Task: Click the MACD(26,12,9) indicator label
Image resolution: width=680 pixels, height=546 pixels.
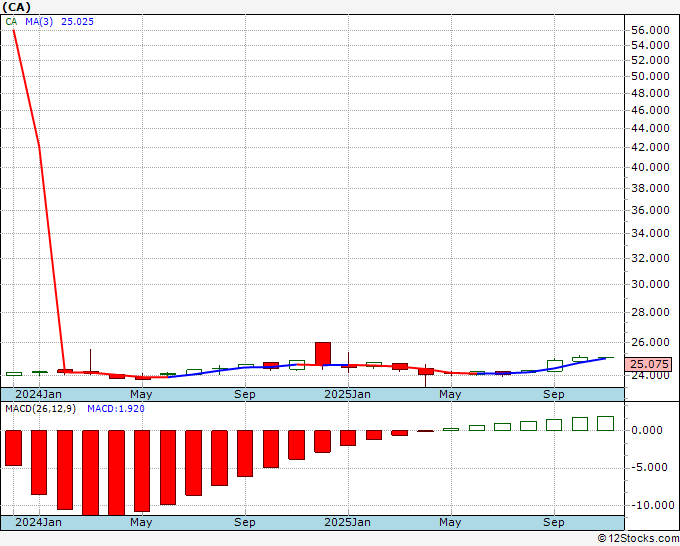Action: pyautogui.click(x=40, y=409)
